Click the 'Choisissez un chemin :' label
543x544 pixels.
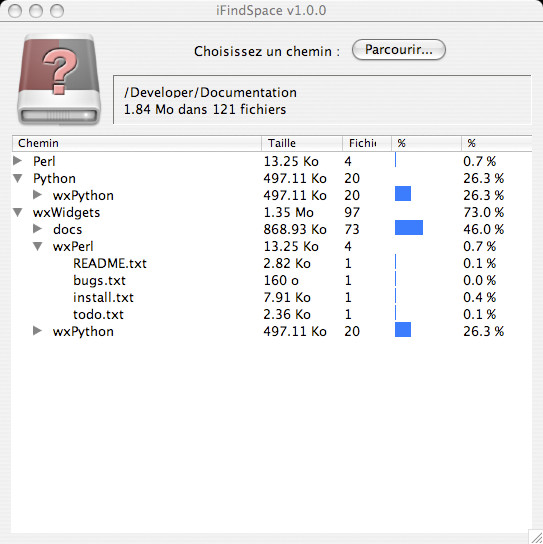coord(267,51)
